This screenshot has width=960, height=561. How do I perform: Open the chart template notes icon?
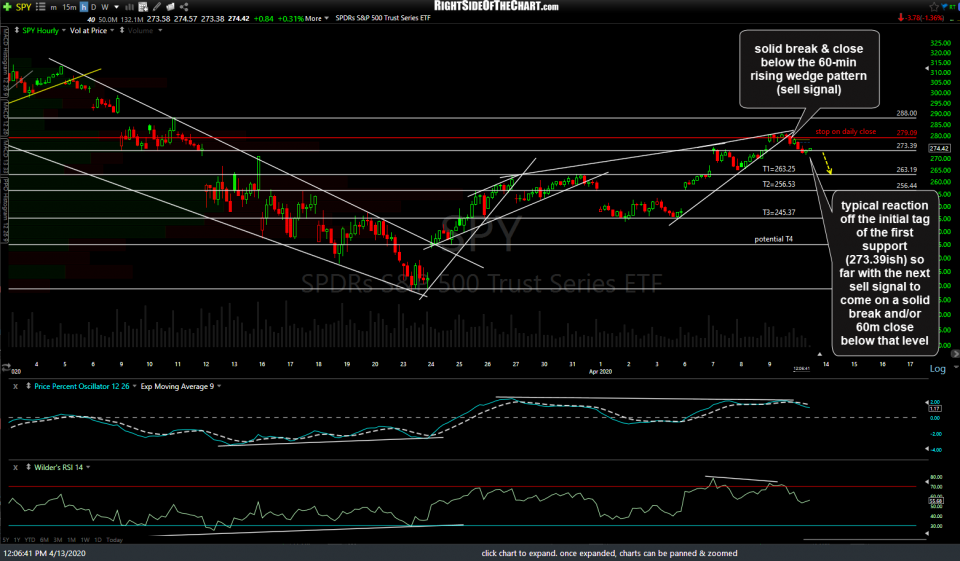click(x=143, y=7)
